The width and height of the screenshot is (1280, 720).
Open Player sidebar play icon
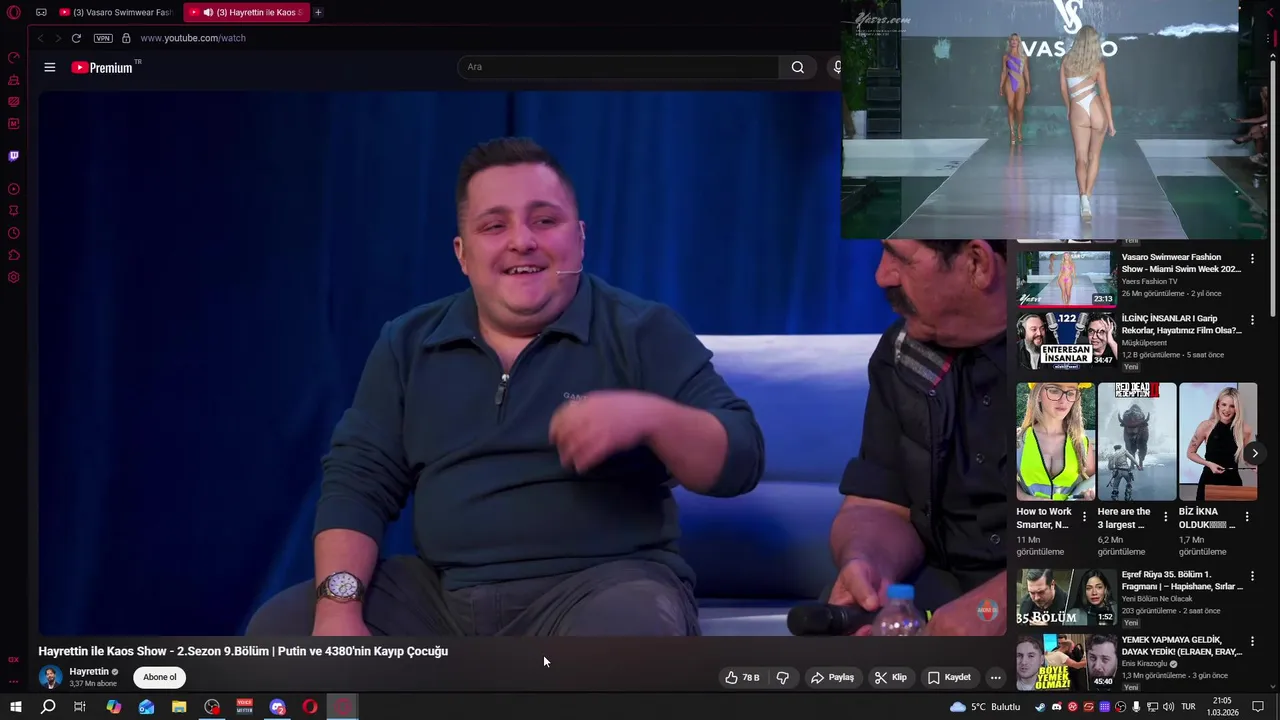point(14,189)
